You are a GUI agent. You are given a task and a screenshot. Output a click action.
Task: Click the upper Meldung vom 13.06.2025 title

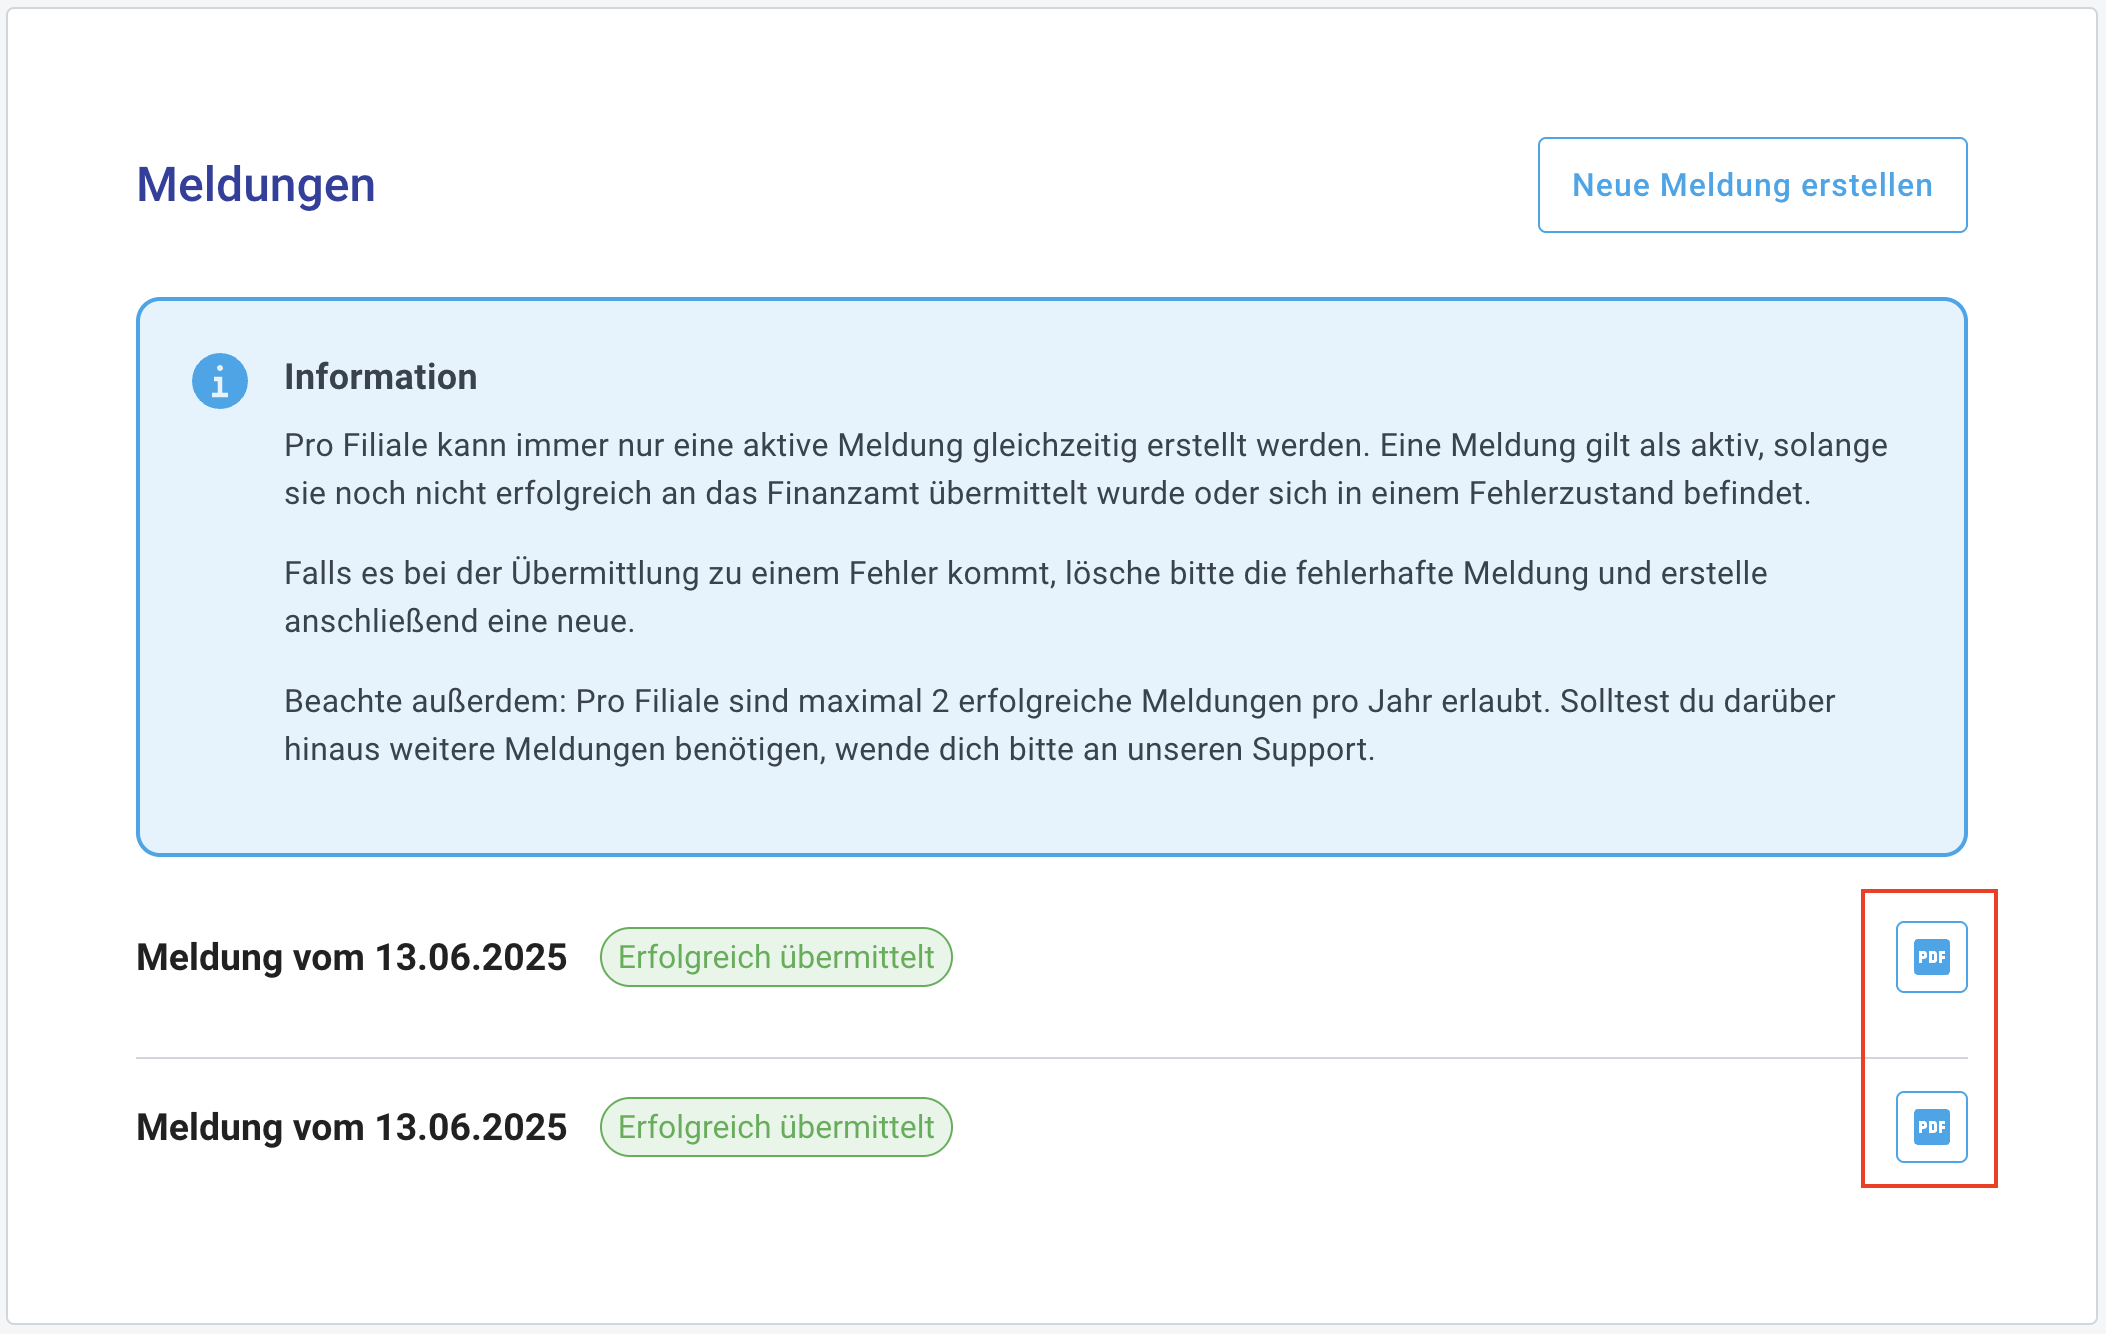351,957
